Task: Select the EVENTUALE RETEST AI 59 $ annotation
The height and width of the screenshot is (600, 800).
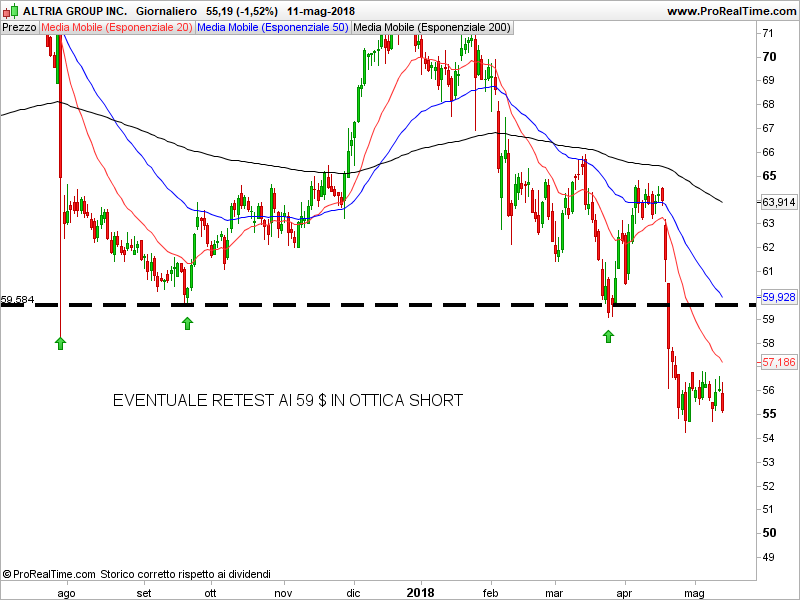Action: 288,400
